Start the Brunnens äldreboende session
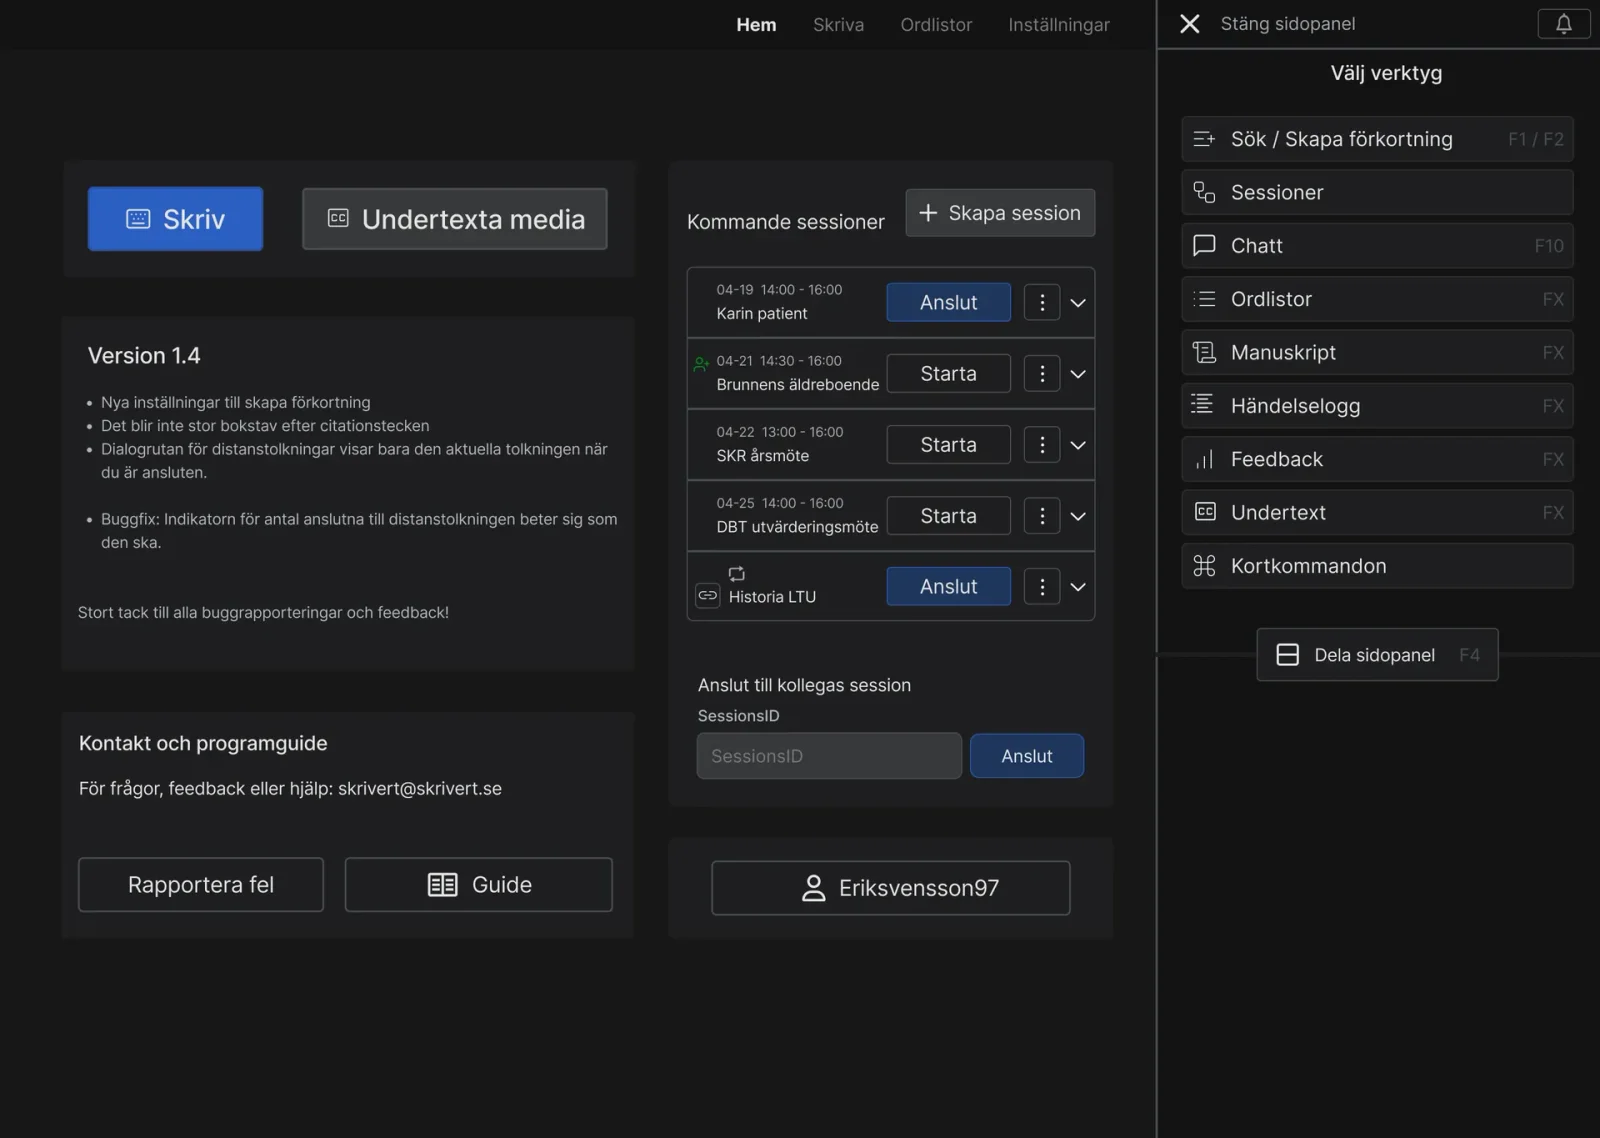 coord(947,374)
